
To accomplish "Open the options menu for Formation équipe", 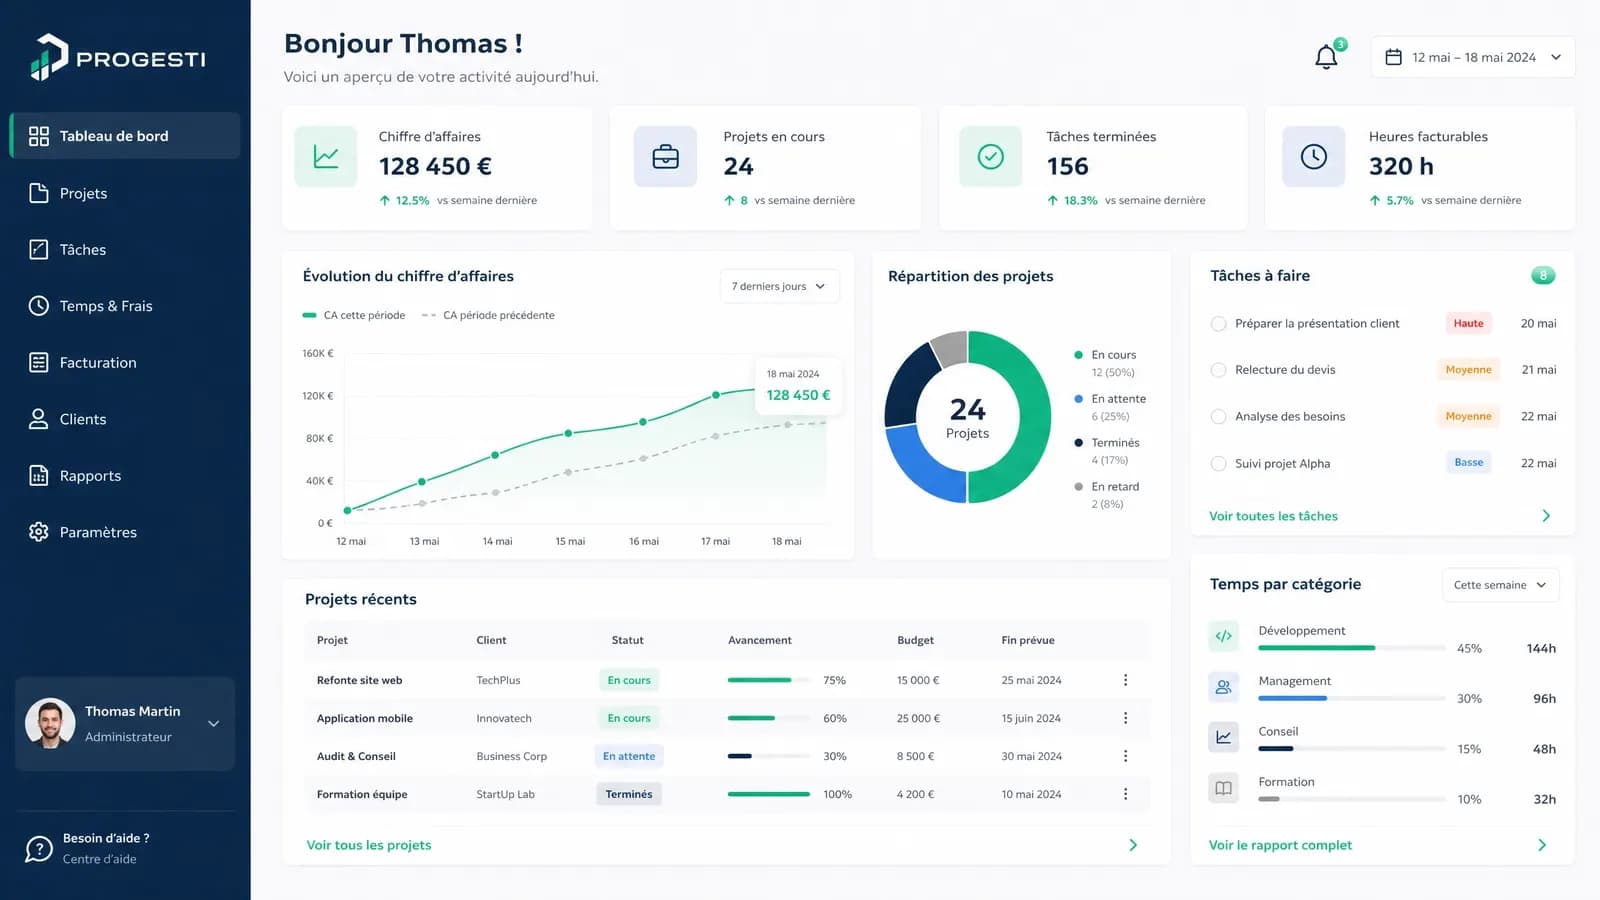I will point(1125,794).
